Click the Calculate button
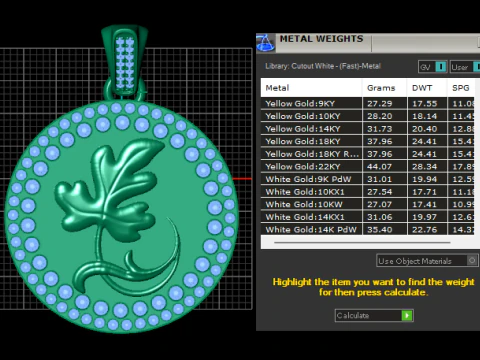480x360 pixels. pos(374,315)
